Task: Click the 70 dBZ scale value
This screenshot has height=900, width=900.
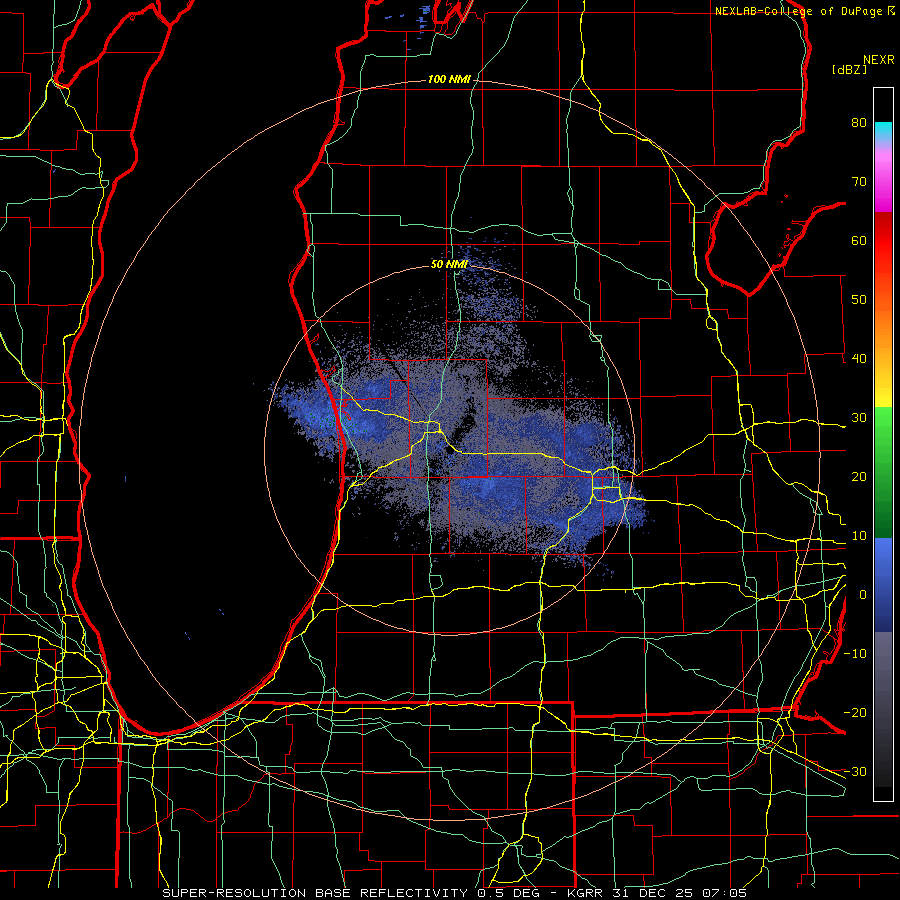Action: point(859,182)
